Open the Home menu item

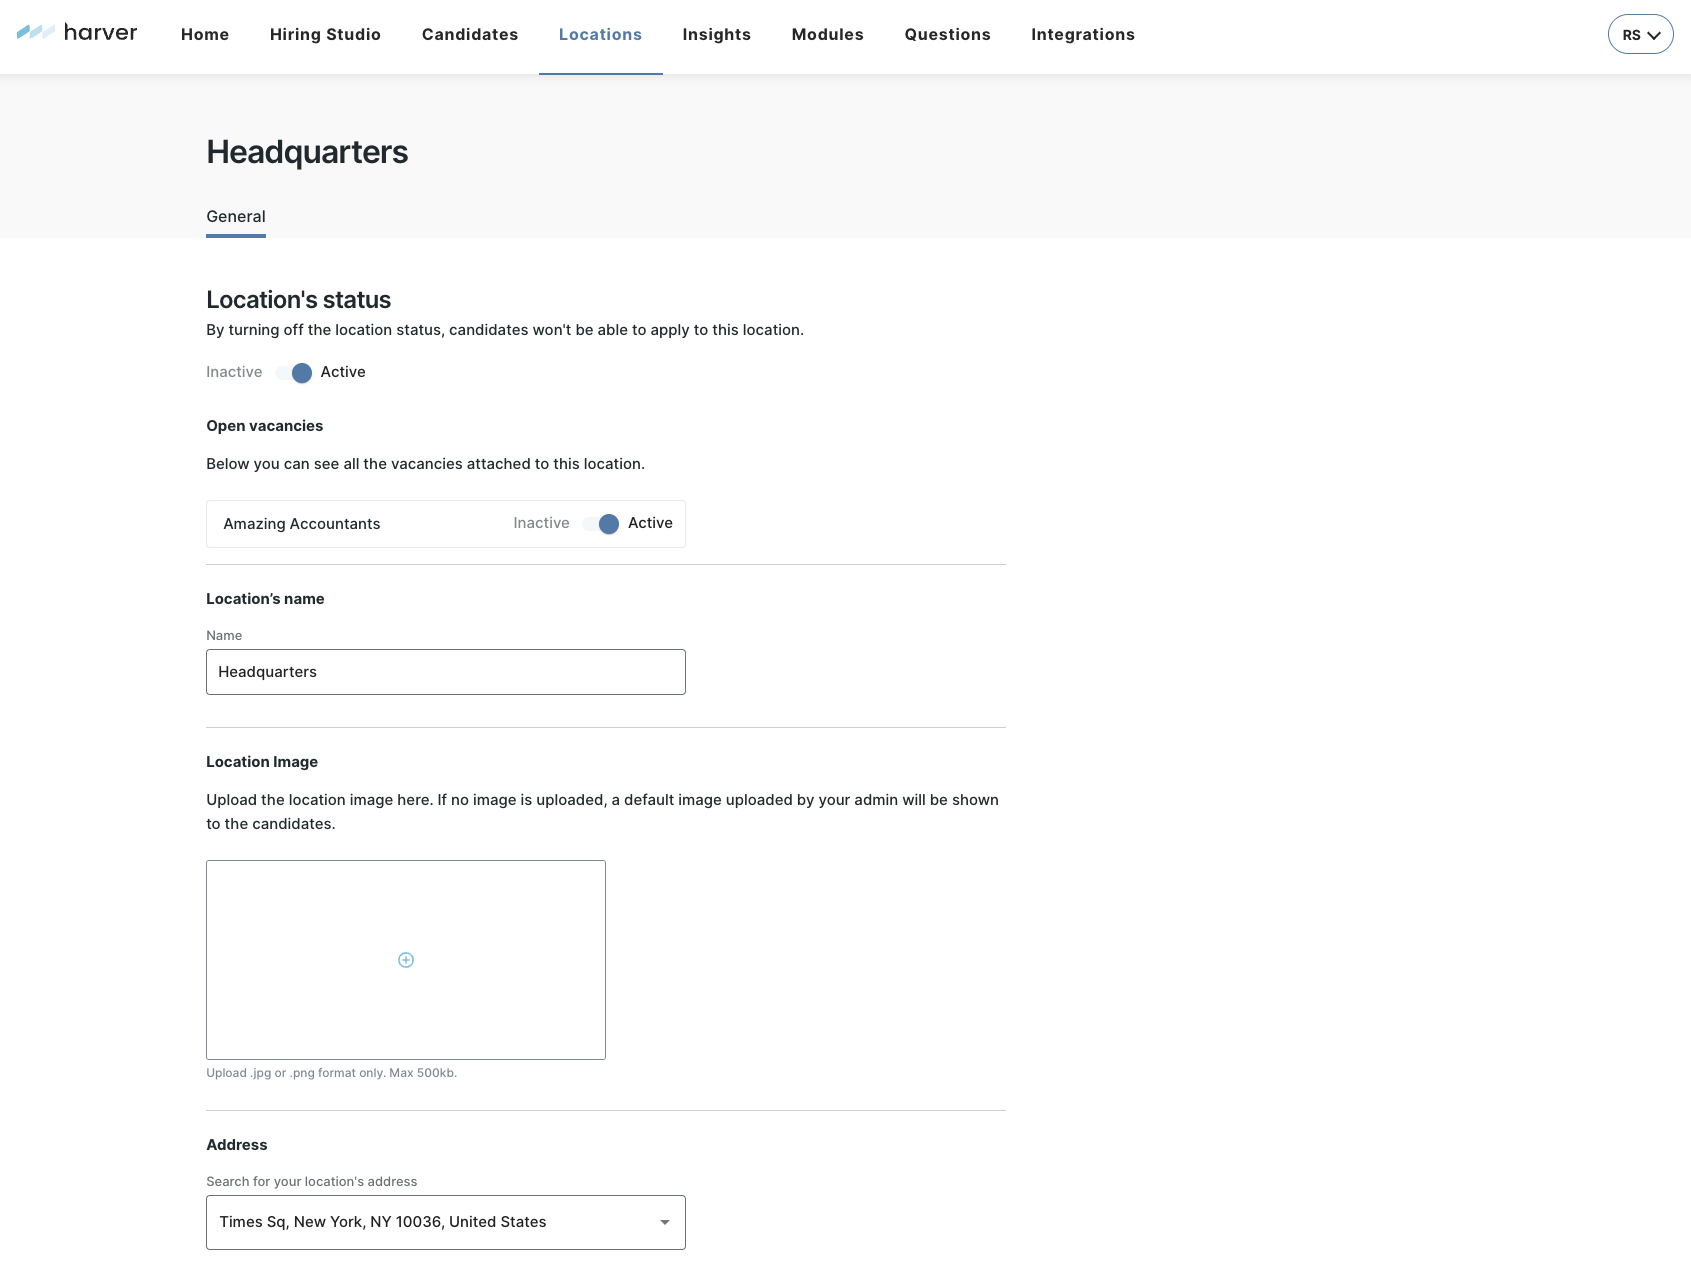click(205, 35)
